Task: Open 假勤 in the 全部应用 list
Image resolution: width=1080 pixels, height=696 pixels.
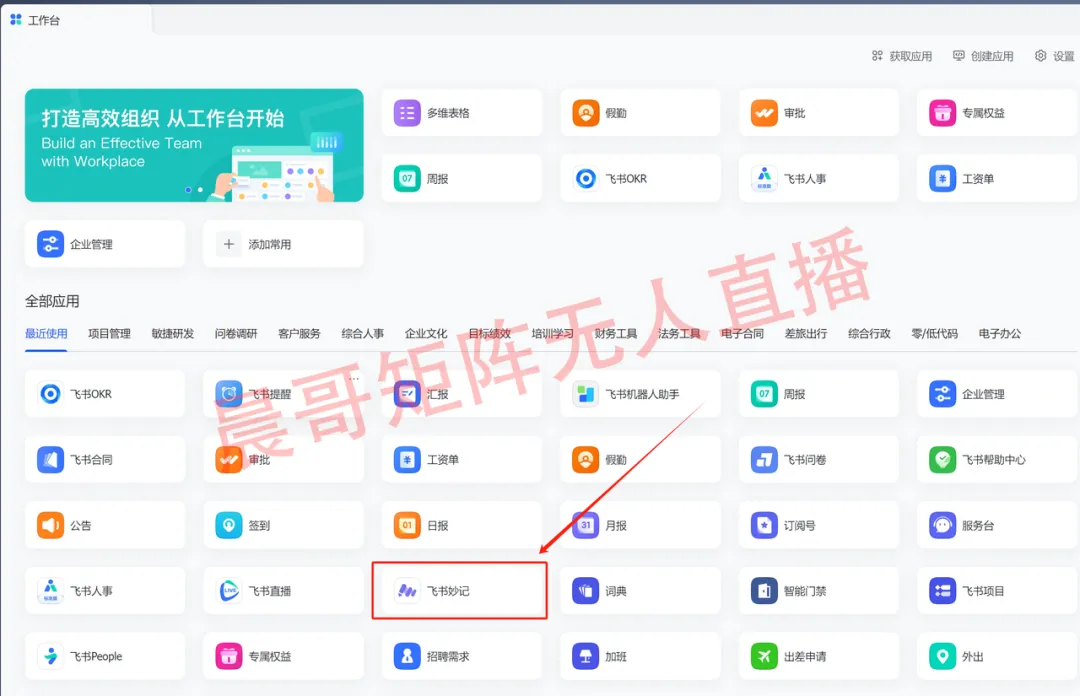Action: (640, 460)
